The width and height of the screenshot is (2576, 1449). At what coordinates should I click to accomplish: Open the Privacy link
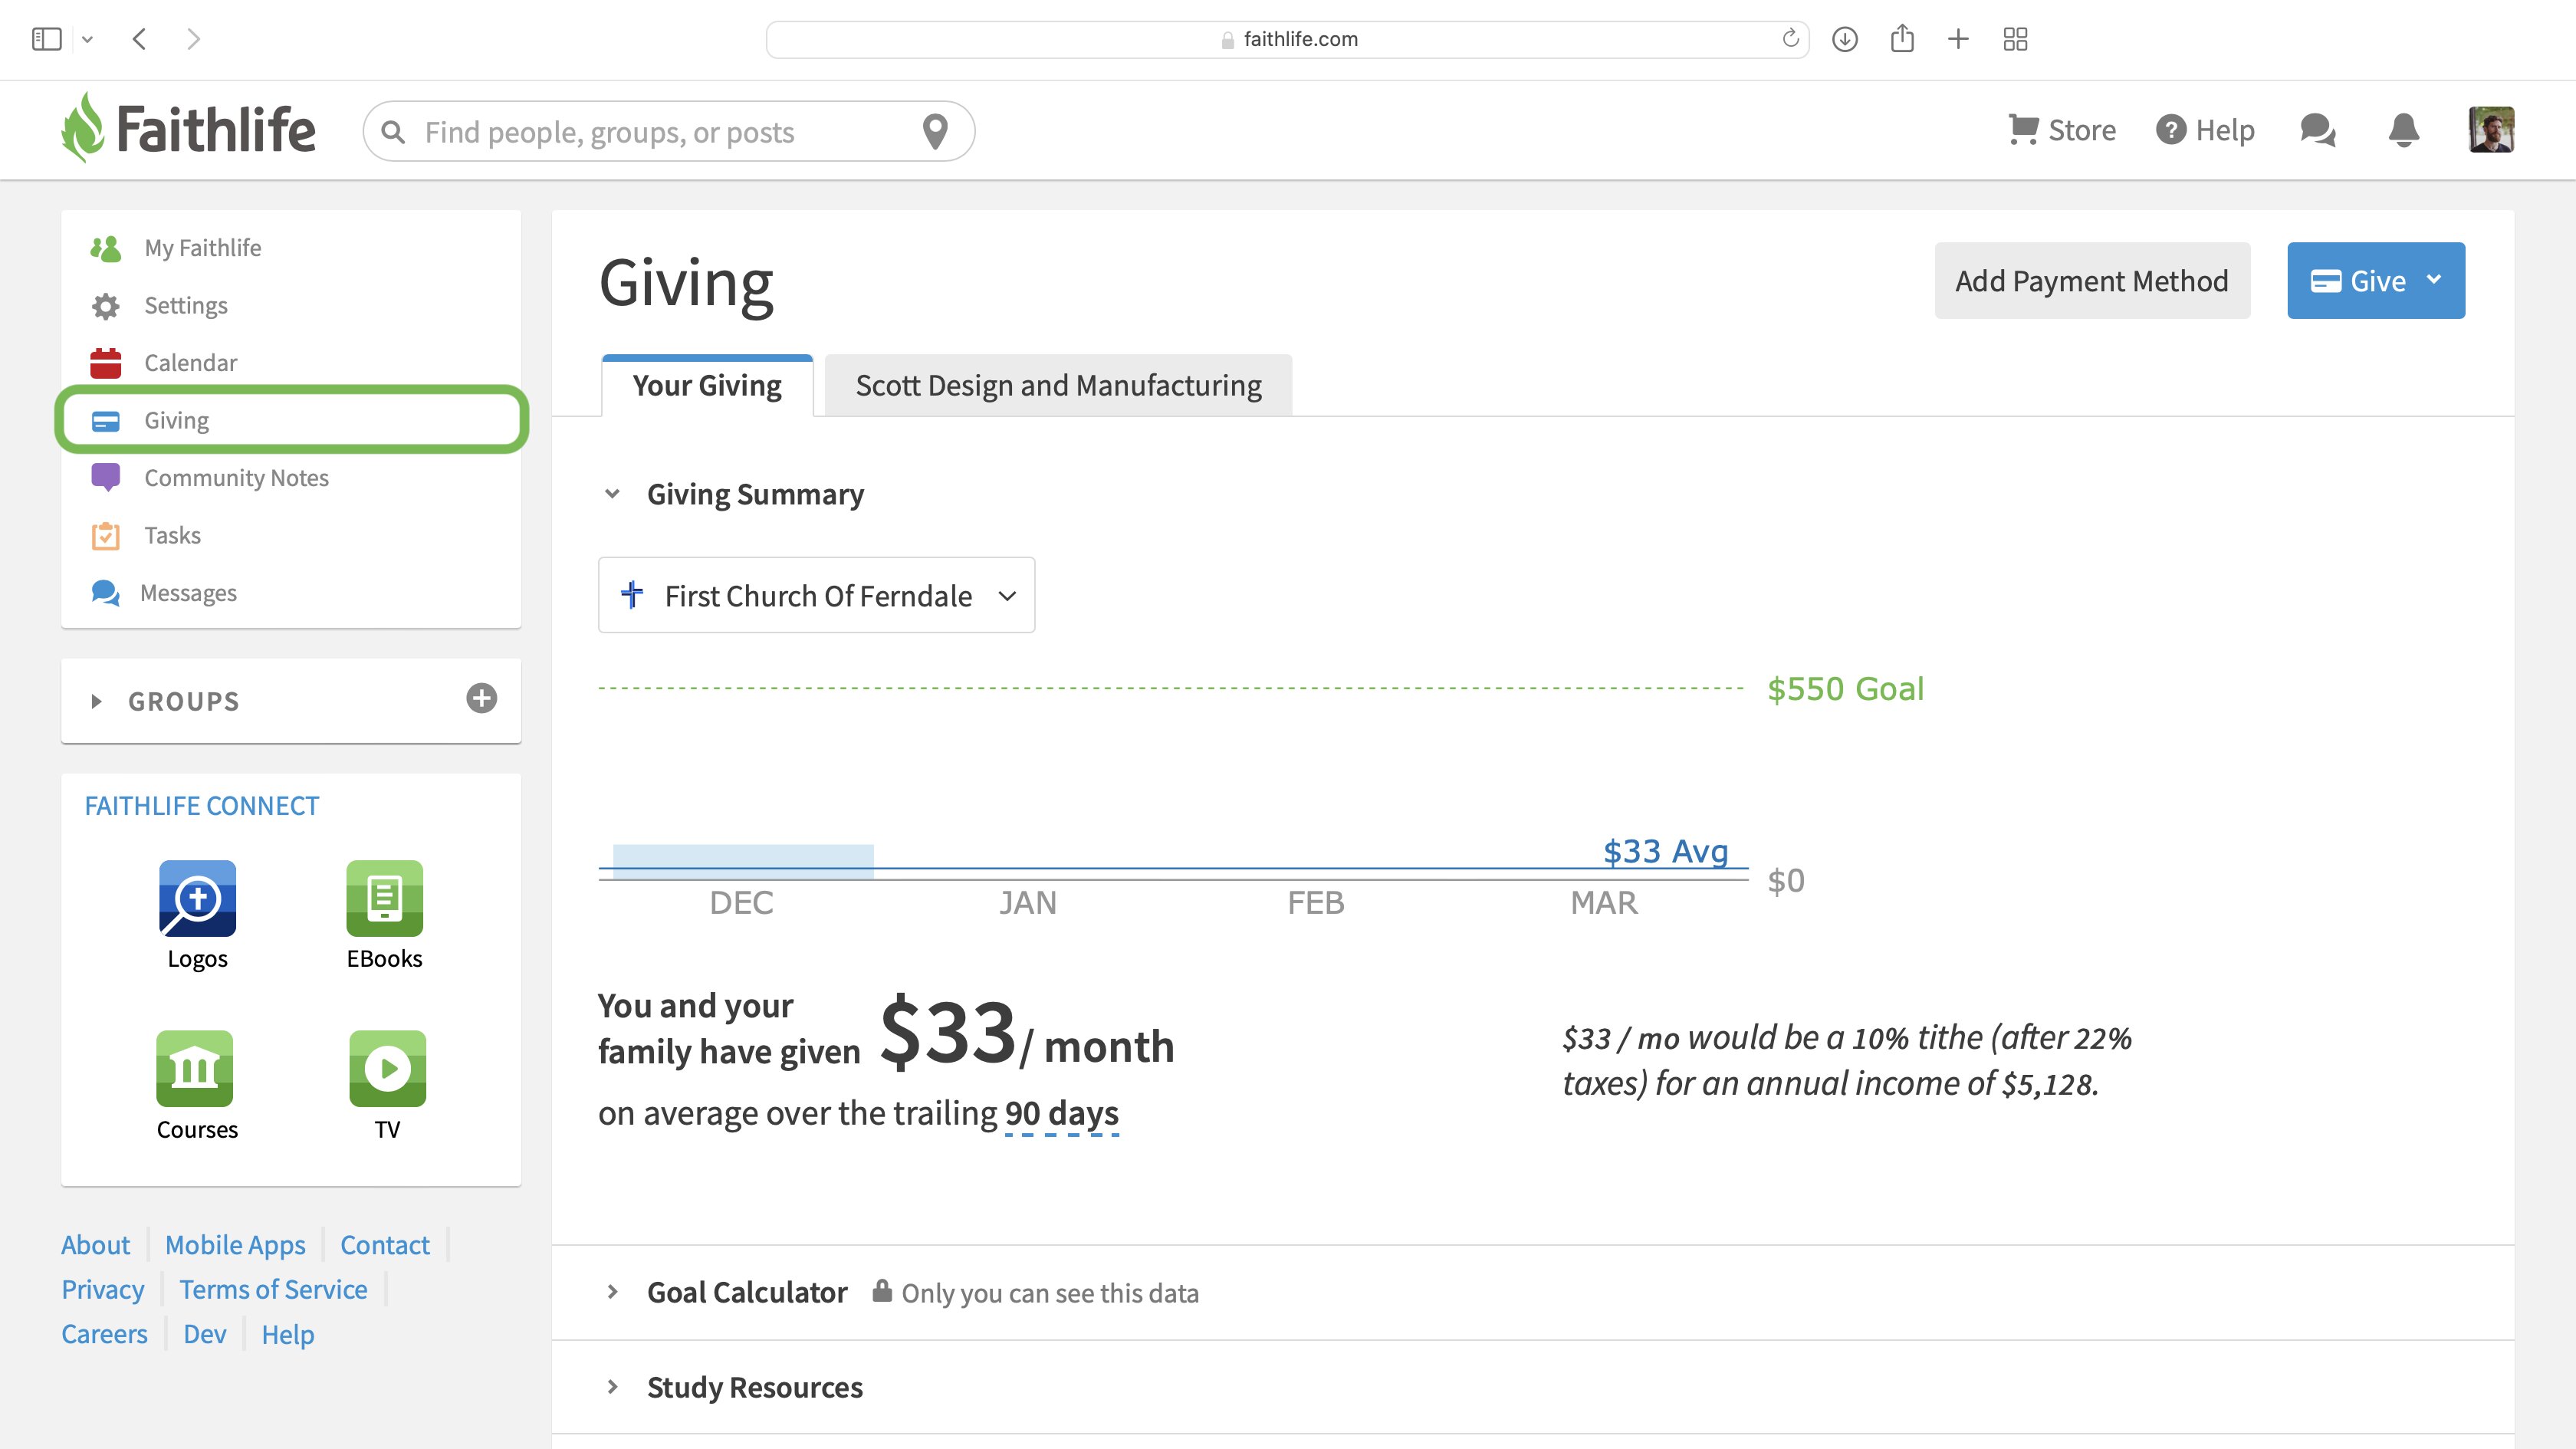(103, 1290)
